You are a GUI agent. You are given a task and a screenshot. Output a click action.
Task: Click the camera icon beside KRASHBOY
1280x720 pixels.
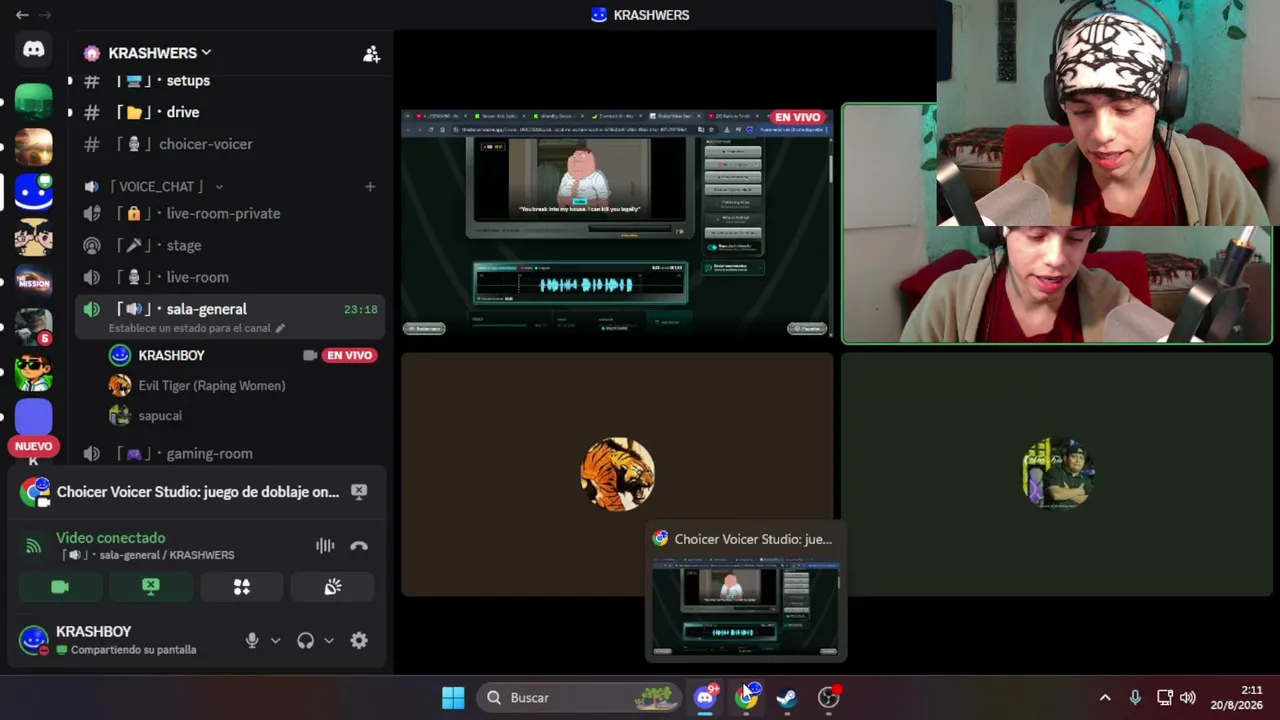coord(310,355)
